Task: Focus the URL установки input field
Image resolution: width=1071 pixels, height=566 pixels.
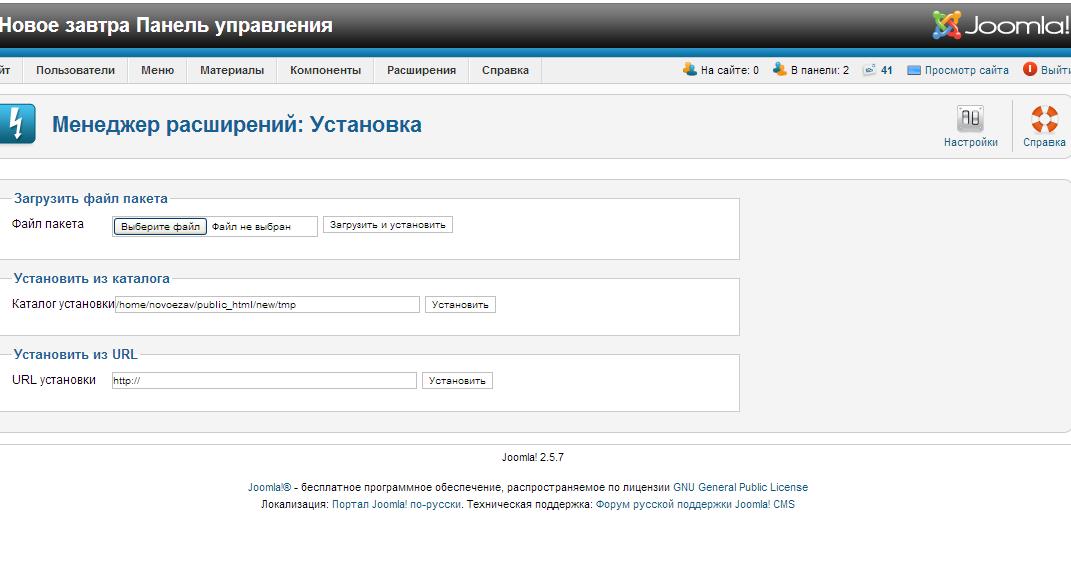Action: point(264,381)
